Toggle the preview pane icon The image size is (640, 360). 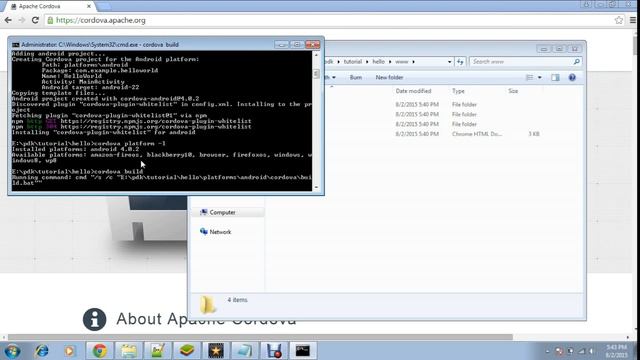pyautogui.click(x=555, y=78)
